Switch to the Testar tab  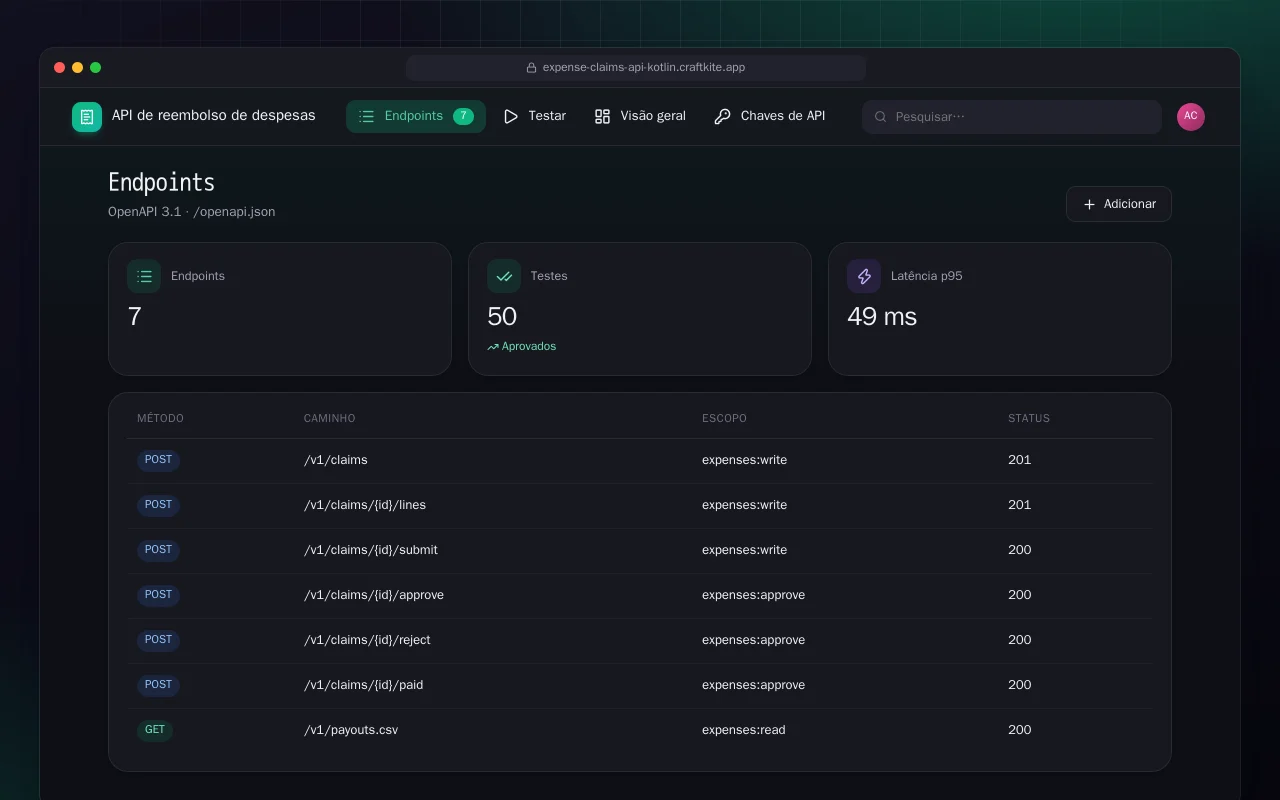pyautogui.click(x=535, y=116)
